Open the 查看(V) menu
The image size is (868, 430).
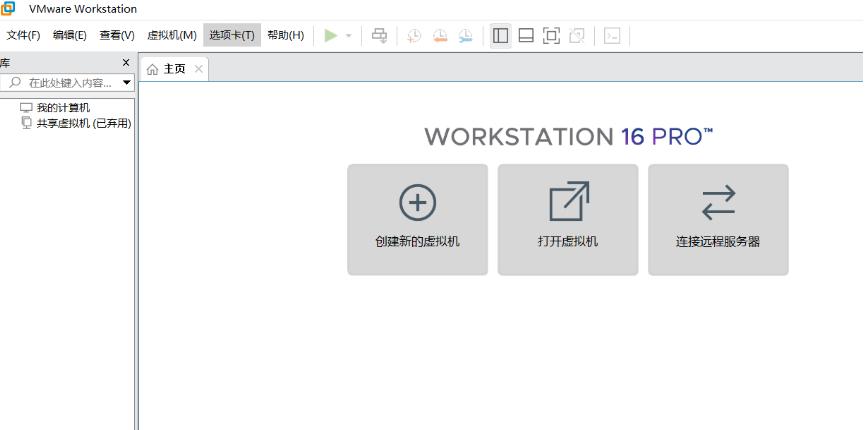[117, 35]
